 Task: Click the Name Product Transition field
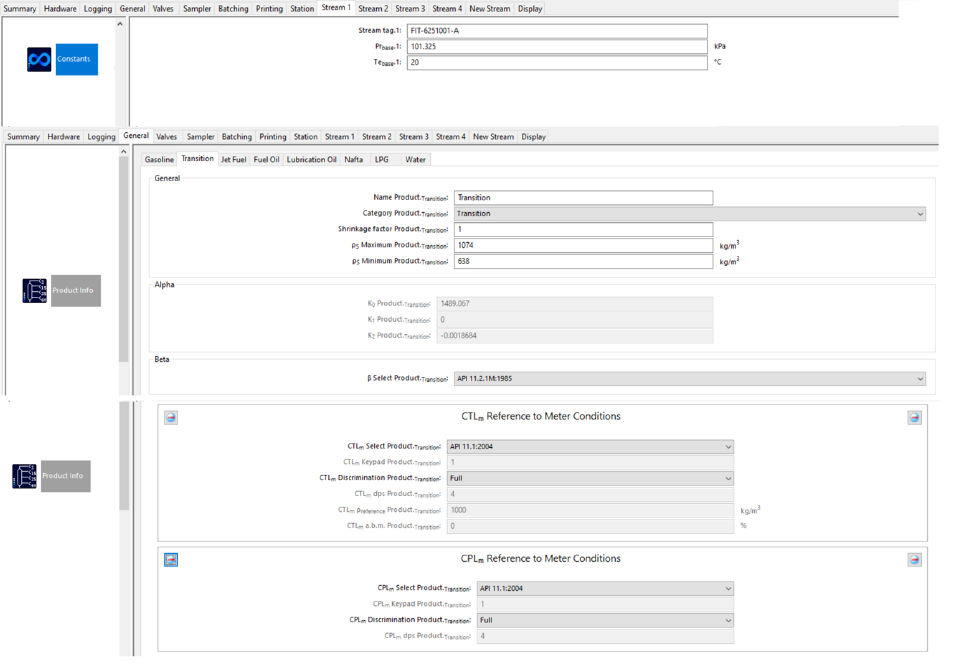[583, 197]
